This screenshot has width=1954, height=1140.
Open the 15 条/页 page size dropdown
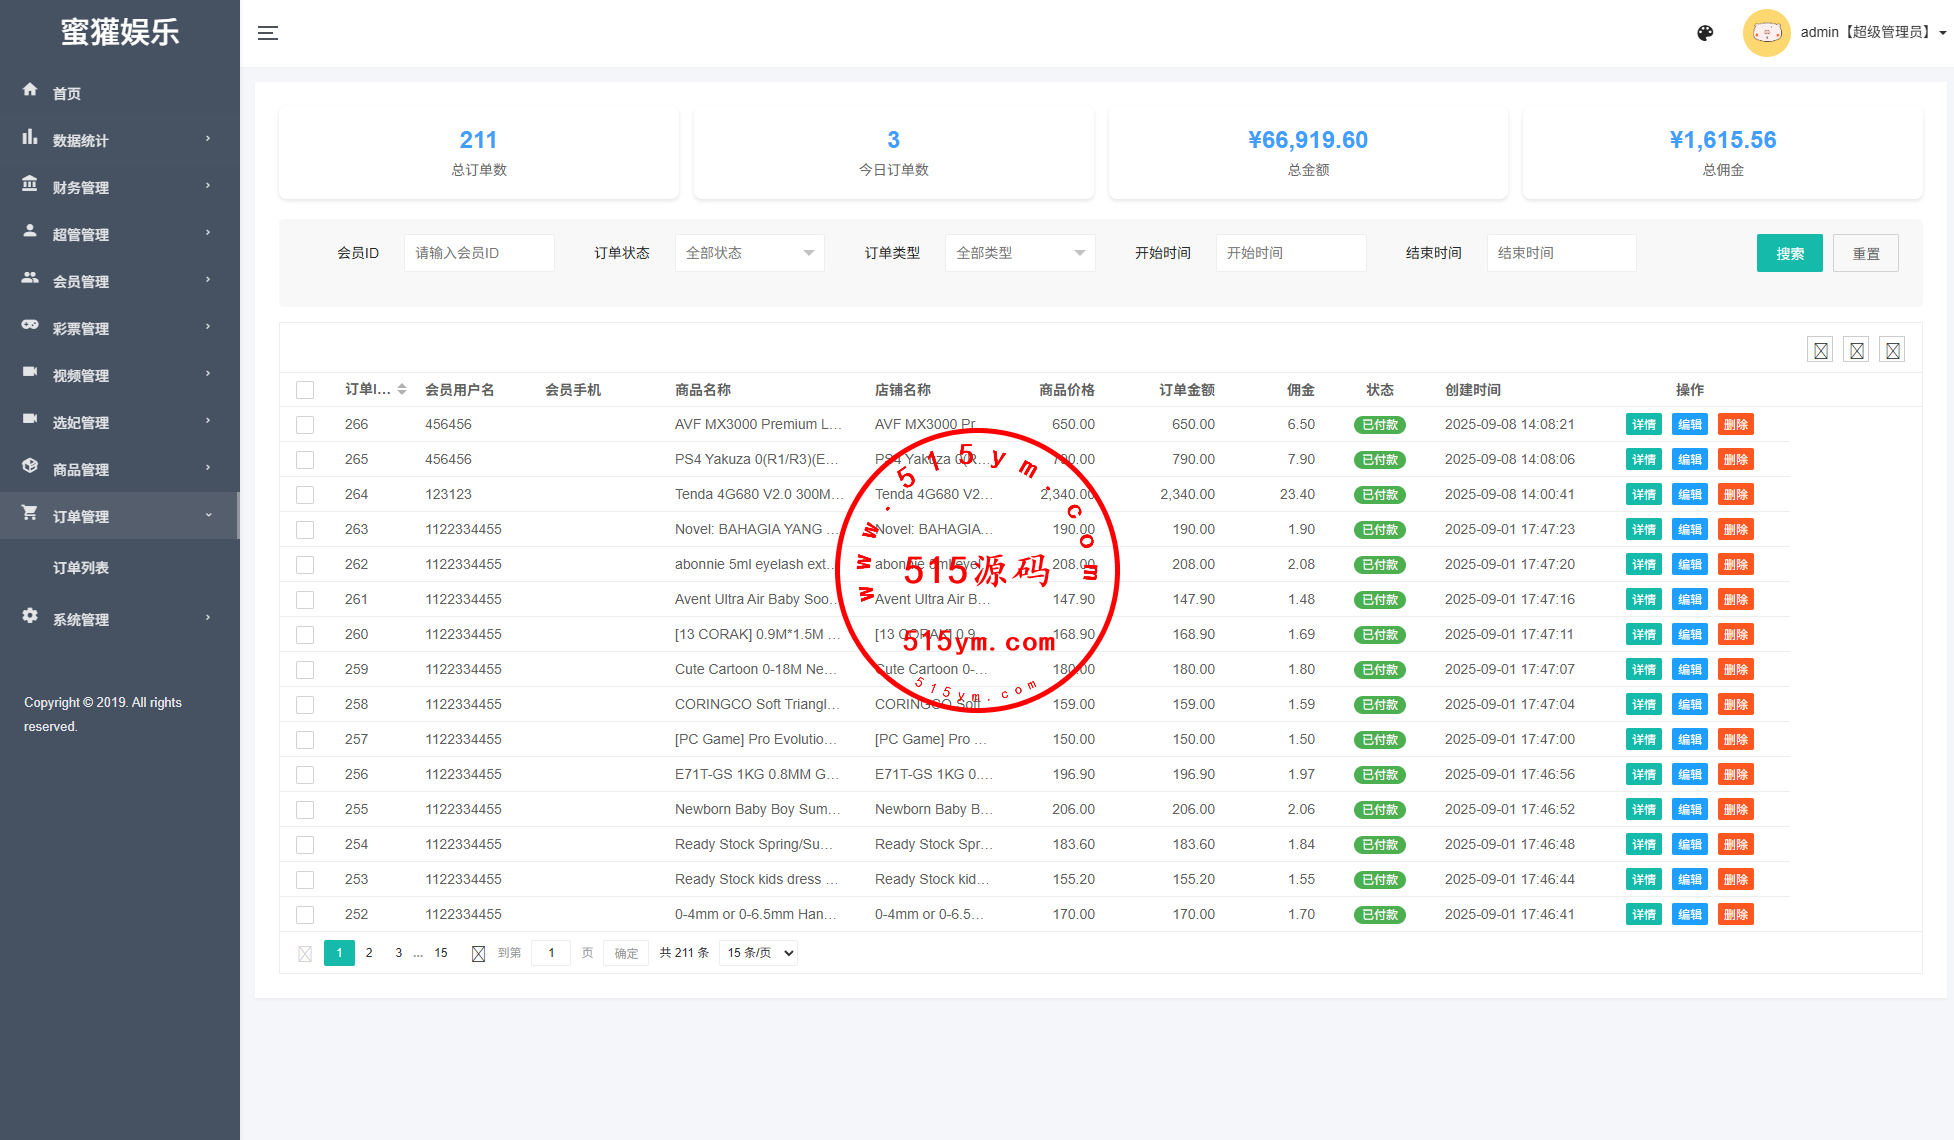pyautogui.click(x=759, y=953)
